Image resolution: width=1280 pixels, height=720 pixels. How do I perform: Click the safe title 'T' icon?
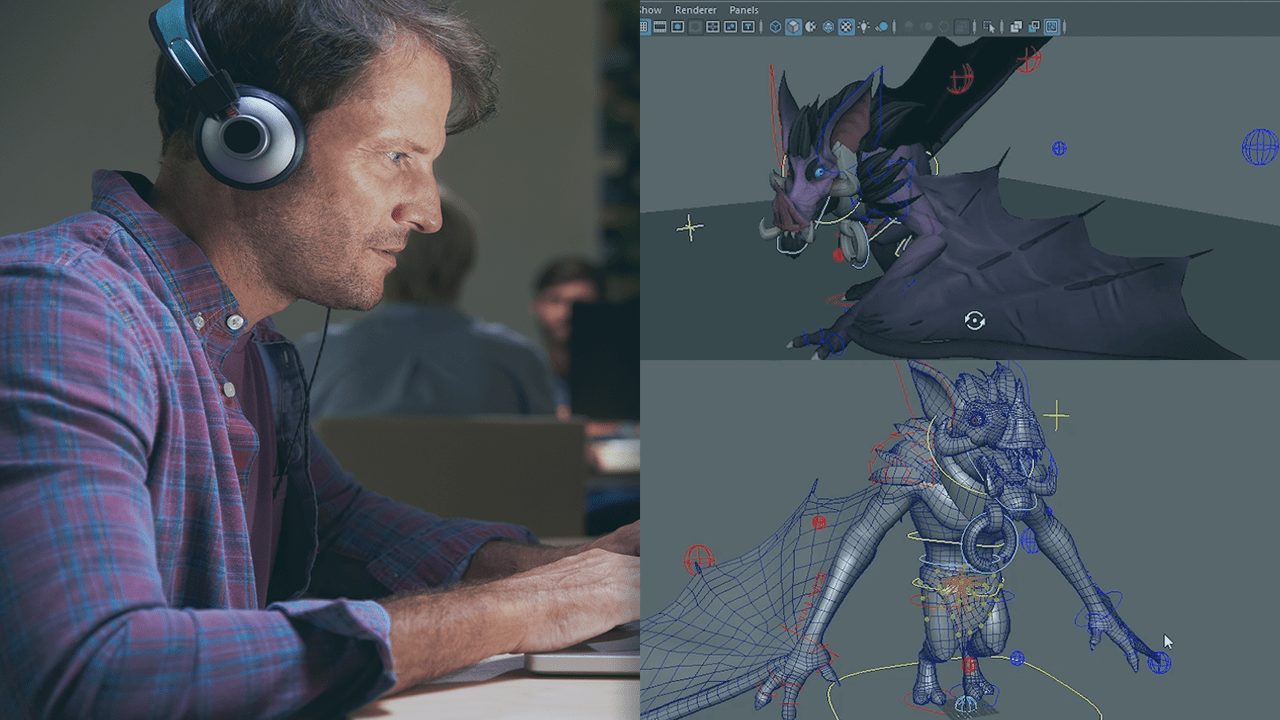click(x=749, y=27)
